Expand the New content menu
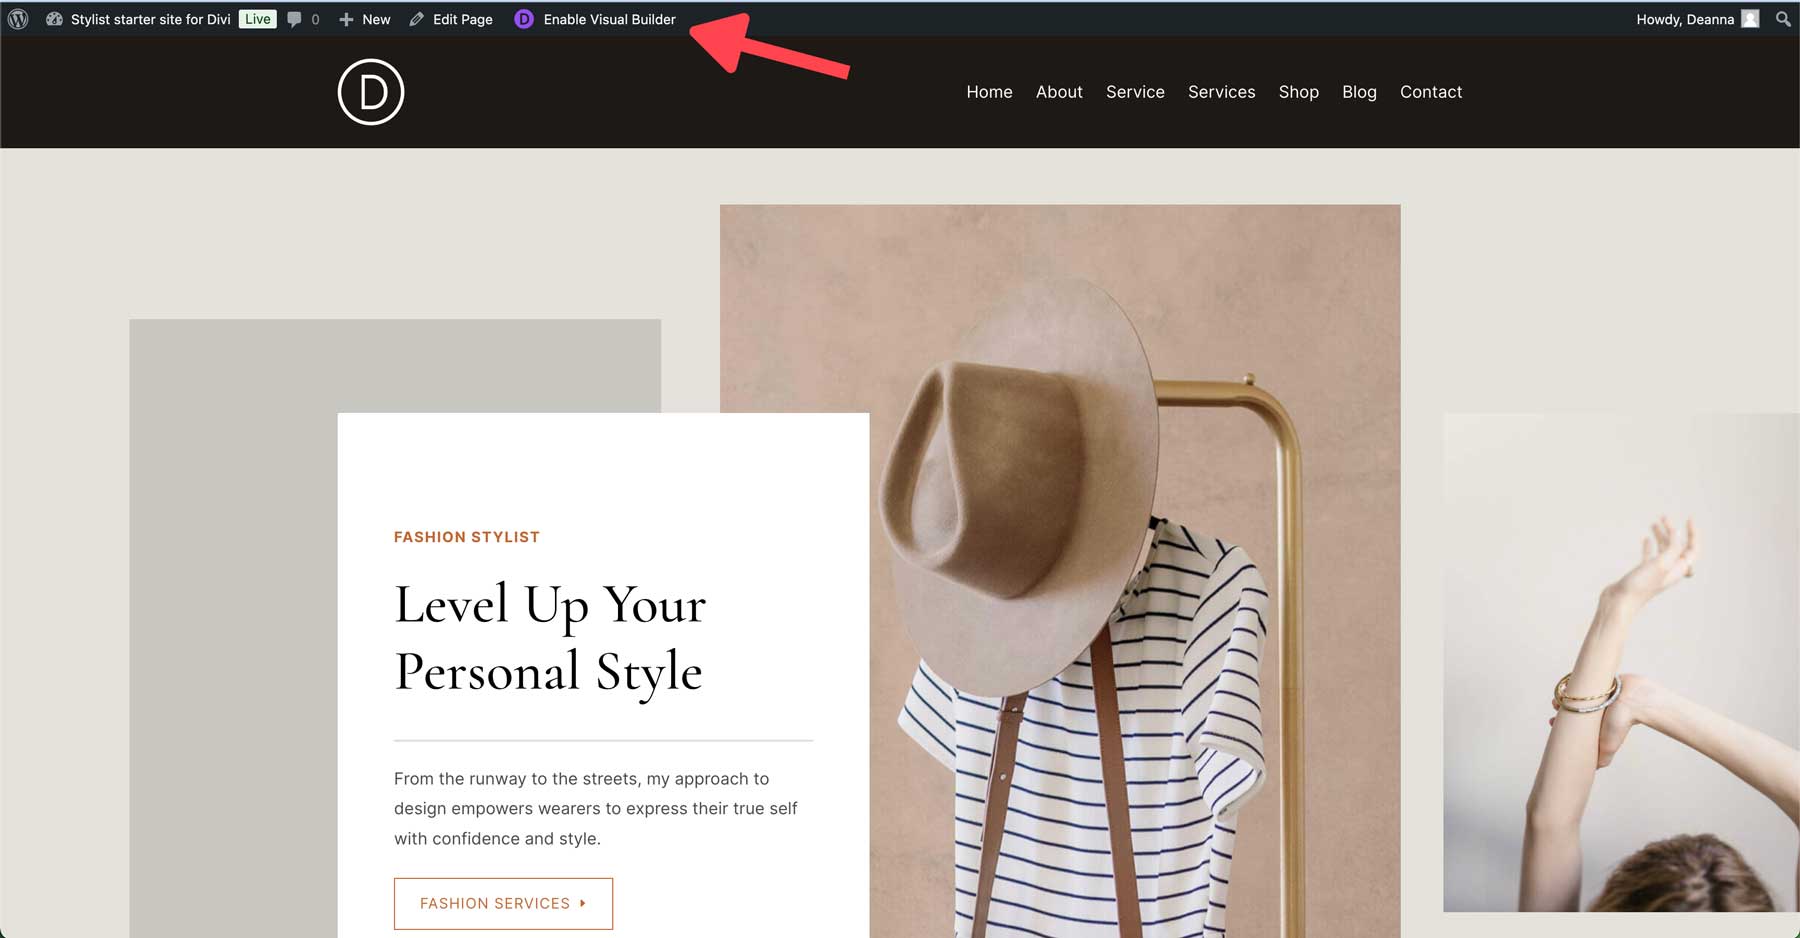The height and width of the screenshot is (938, 1800). tap(364, 18)
